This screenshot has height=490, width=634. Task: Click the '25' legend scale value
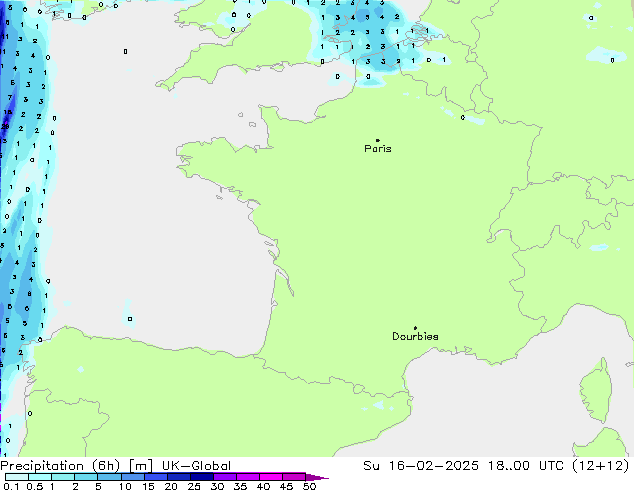point(194,486)
